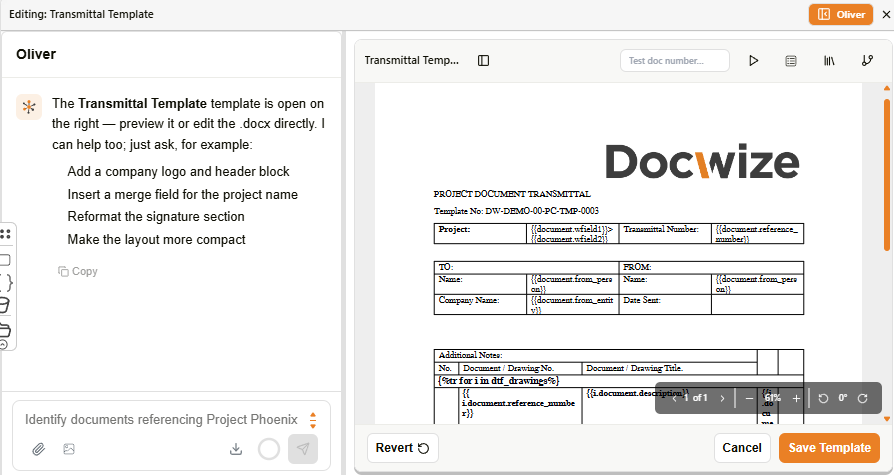Click the '1 of 1' page indicator
Viewport: 894px width, 475px height.
tap(696, 398)
